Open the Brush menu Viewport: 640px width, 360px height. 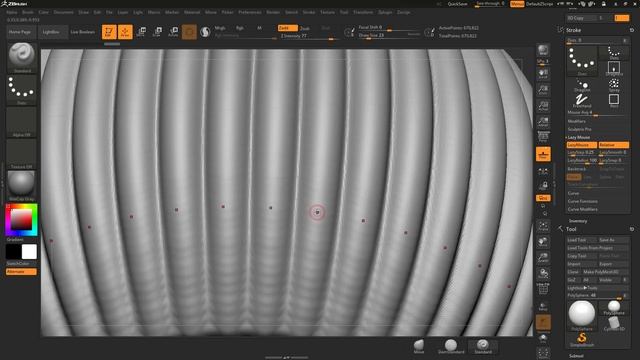click(28, 12)
